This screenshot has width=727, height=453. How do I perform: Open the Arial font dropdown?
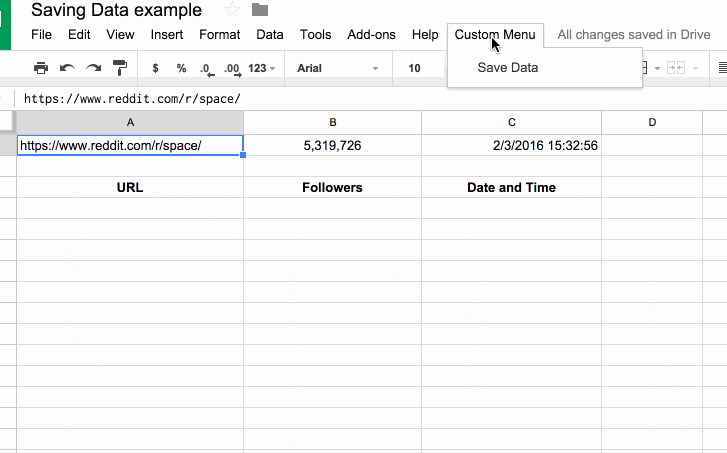pyautogui.click(x=338, y=68)
